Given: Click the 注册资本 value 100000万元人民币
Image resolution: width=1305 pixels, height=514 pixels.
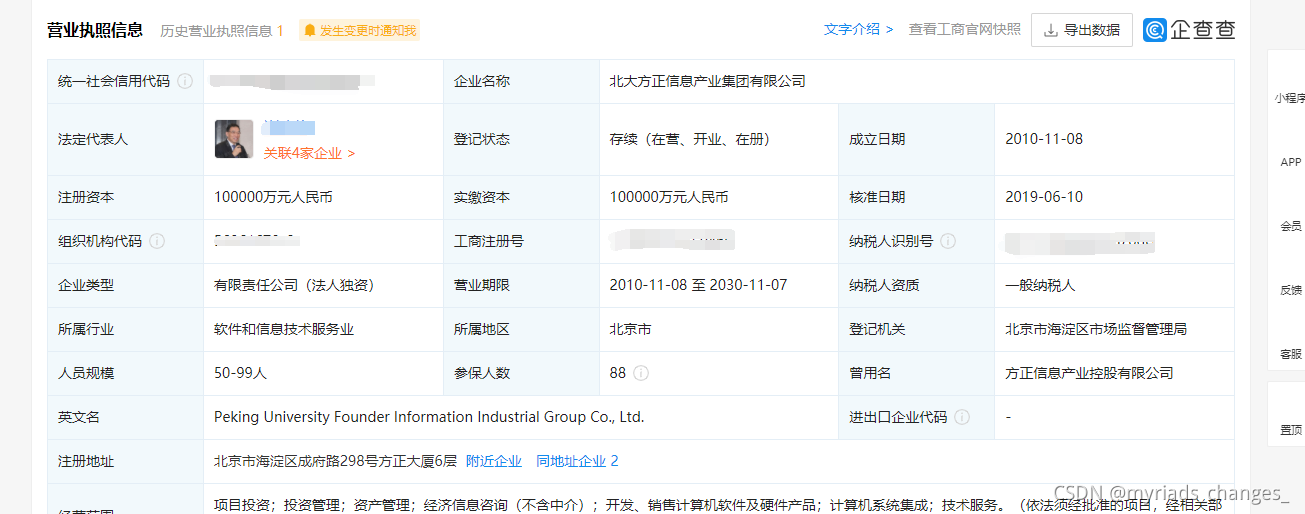Looking at the screenshot, I should point(273,197).
